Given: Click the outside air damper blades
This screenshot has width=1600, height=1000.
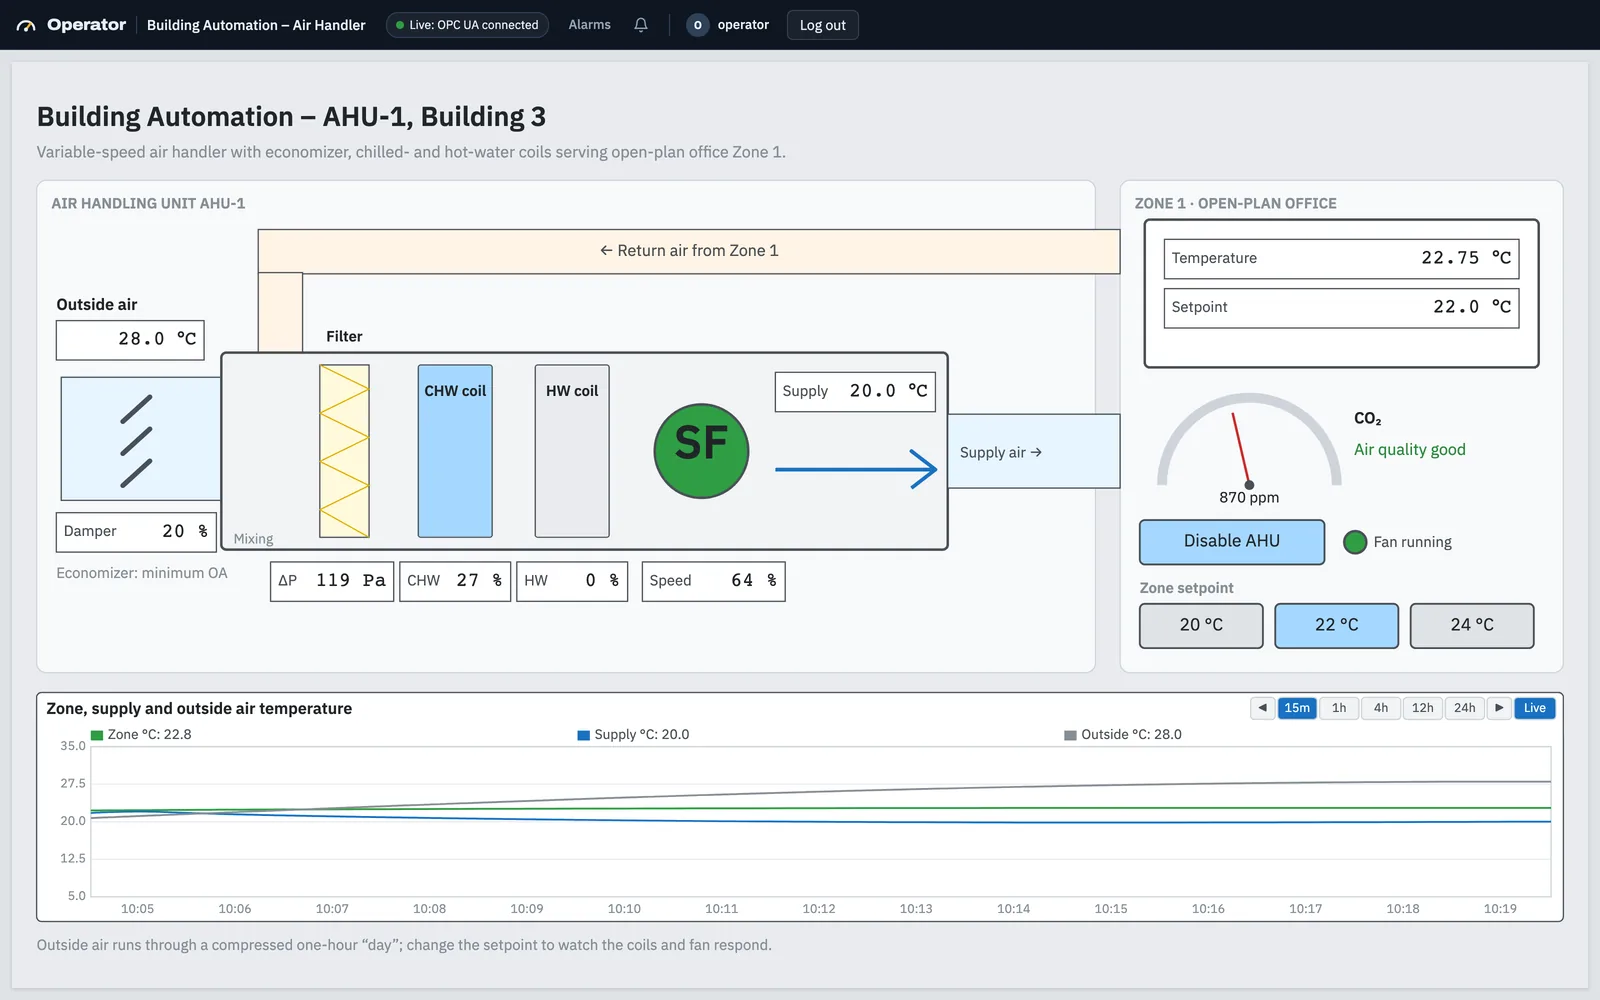Looking at the screenshot, I should [x=136, y=441].
